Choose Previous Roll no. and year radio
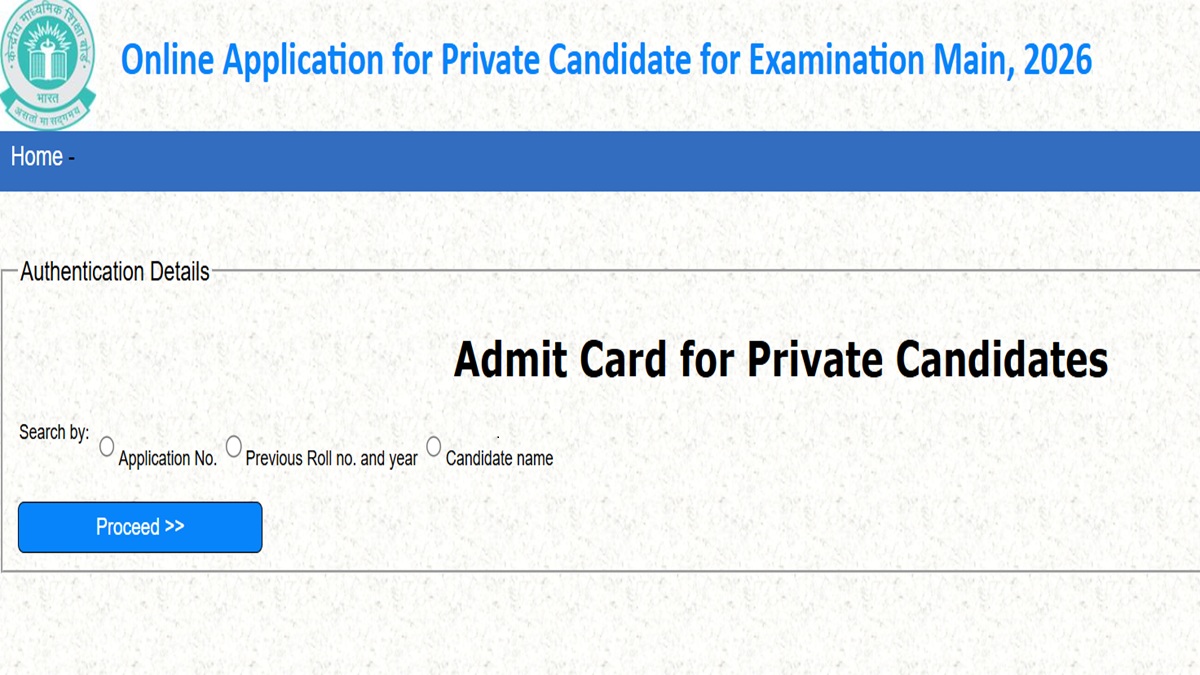Viewport: 1200px width, 675px height. pyautogui.click(x=233, y=446)
